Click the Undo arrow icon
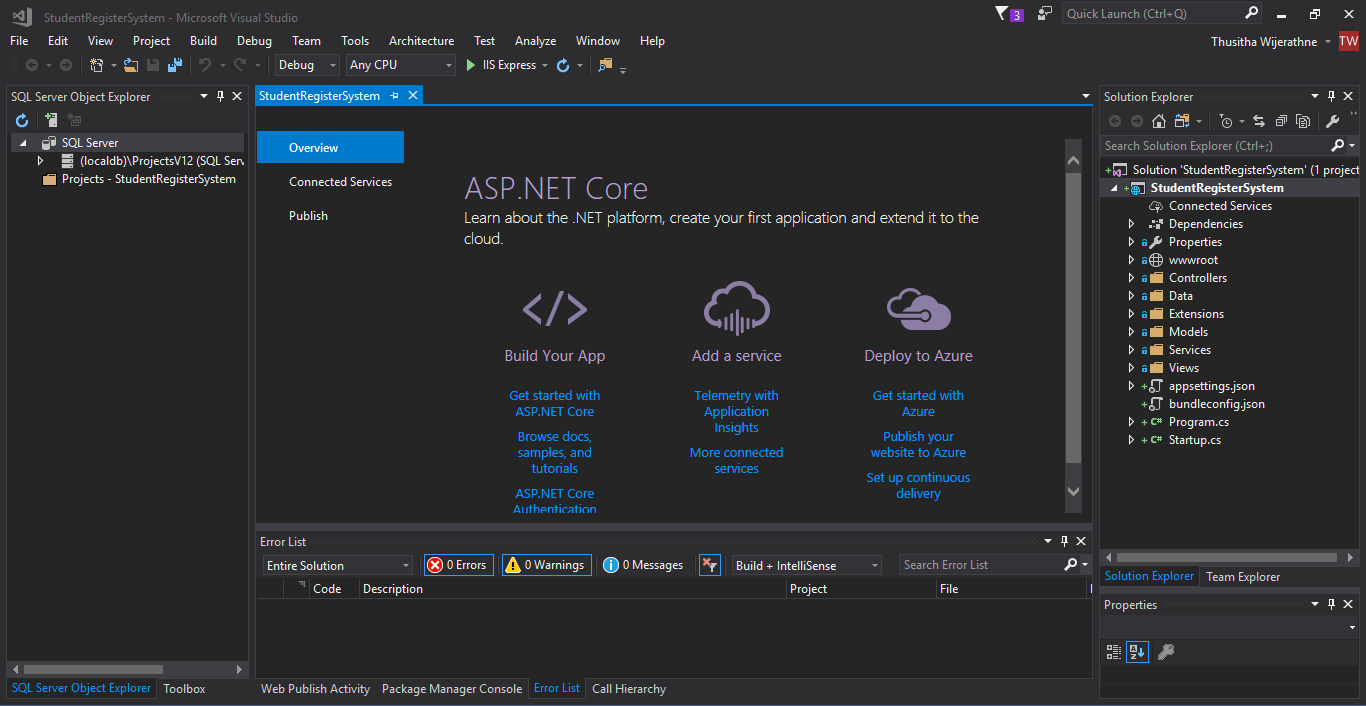1366x706 pixels. click(204, 65)
